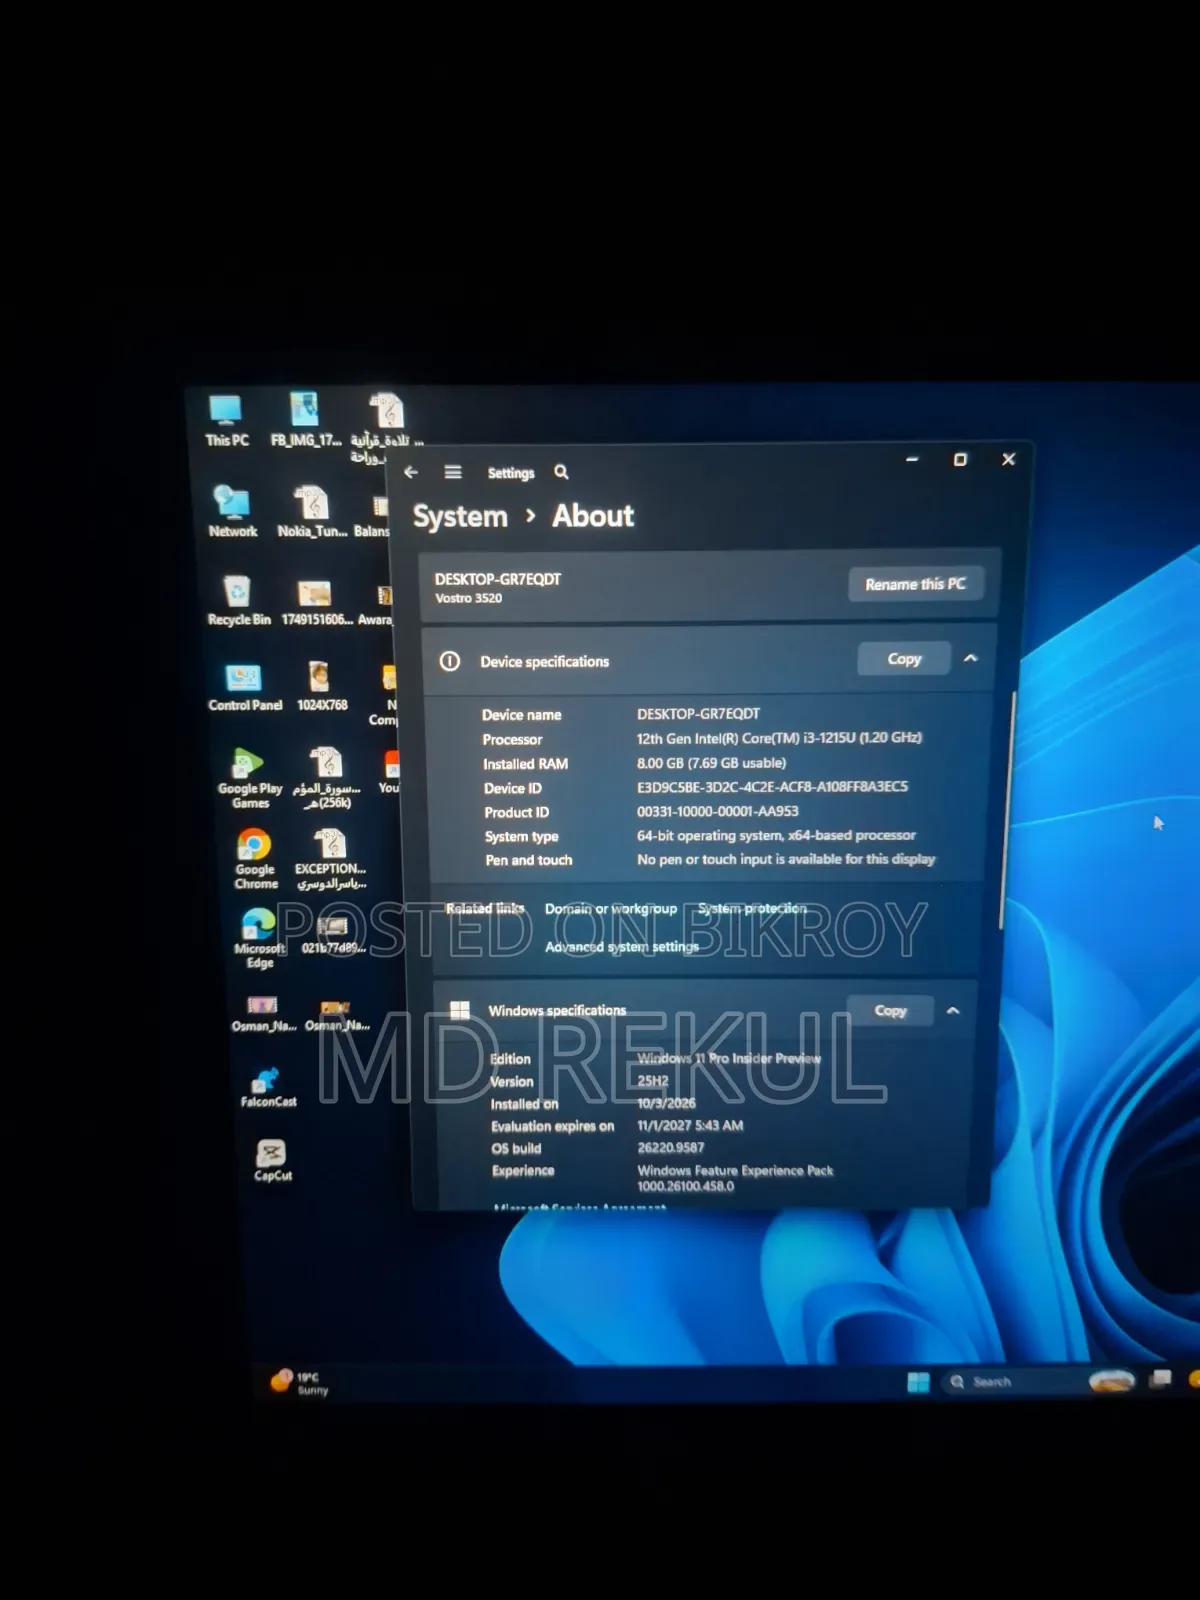Minimize the Settings window
This screenshot has width=1200, height=1600.
912,459
